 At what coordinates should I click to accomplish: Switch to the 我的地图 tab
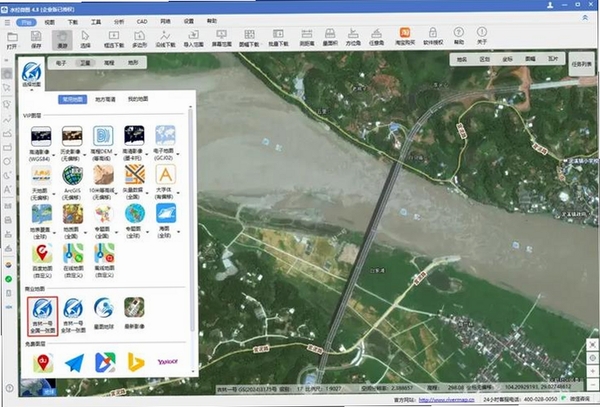point(138,99)
